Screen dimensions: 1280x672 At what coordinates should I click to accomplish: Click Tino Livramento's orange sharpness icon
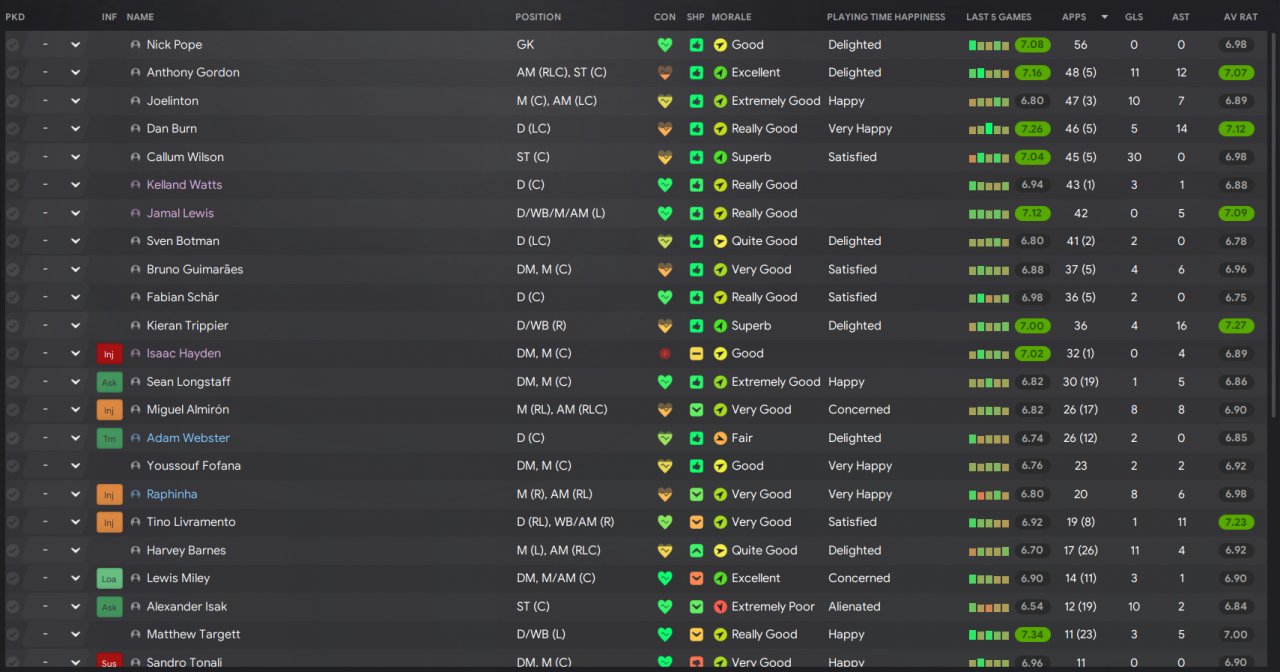pos(696,522)
